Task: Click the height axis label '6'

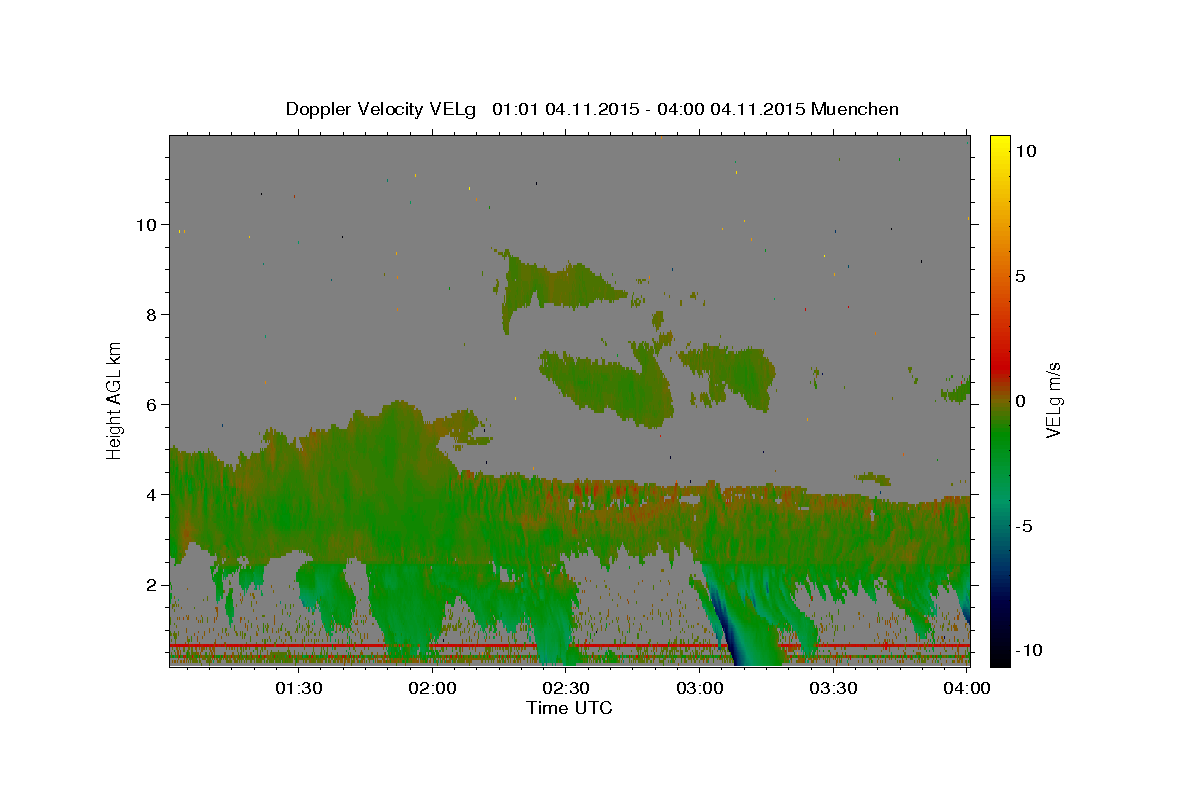Action: (x=152, y=404)
